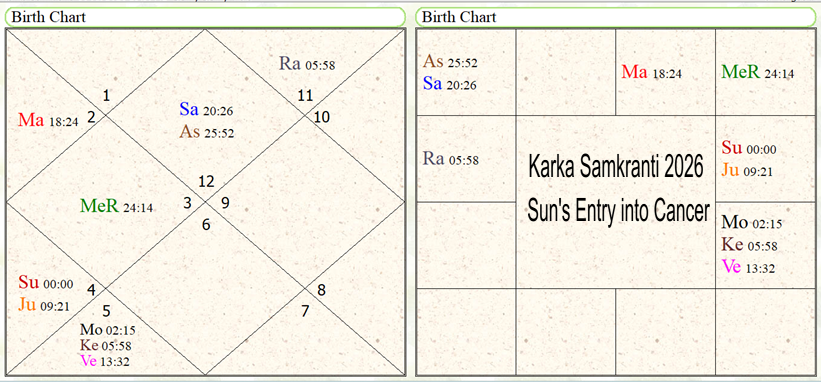Click the left Birth Chart panel header
This screenshot has width=821, height=382.
coord(205,17)
